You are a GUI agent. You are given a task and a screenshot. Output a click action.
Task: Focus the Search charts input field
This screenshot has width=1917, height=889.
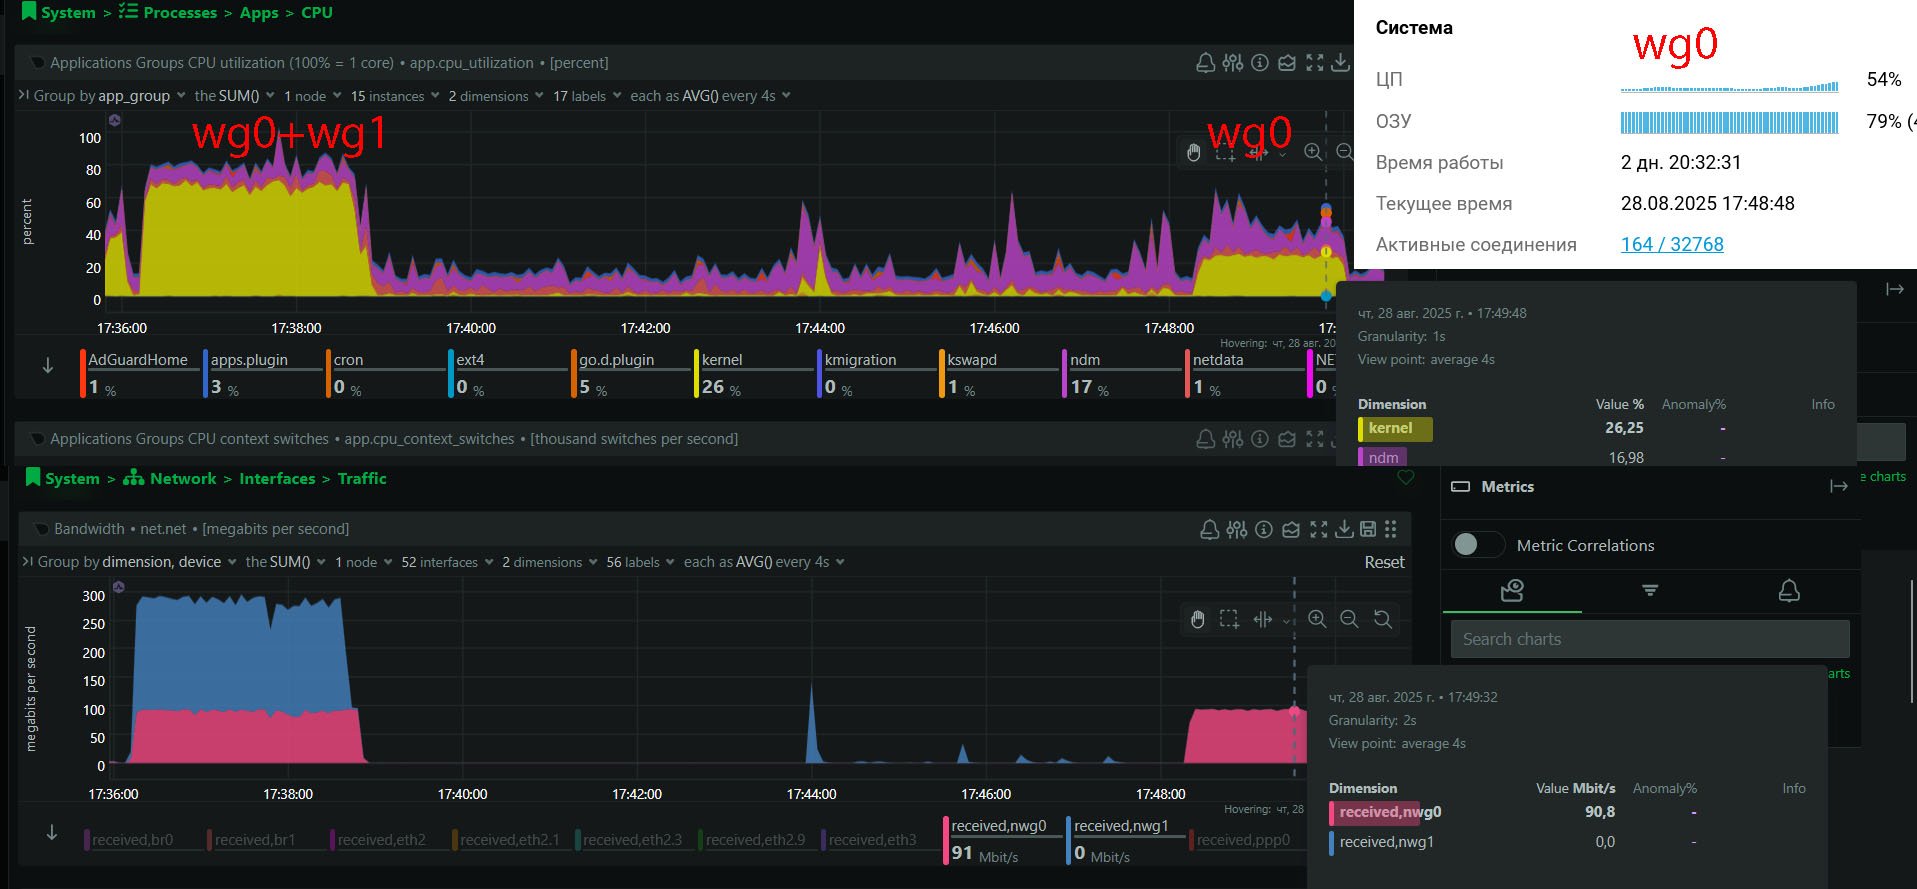[x=1650, y=639]
